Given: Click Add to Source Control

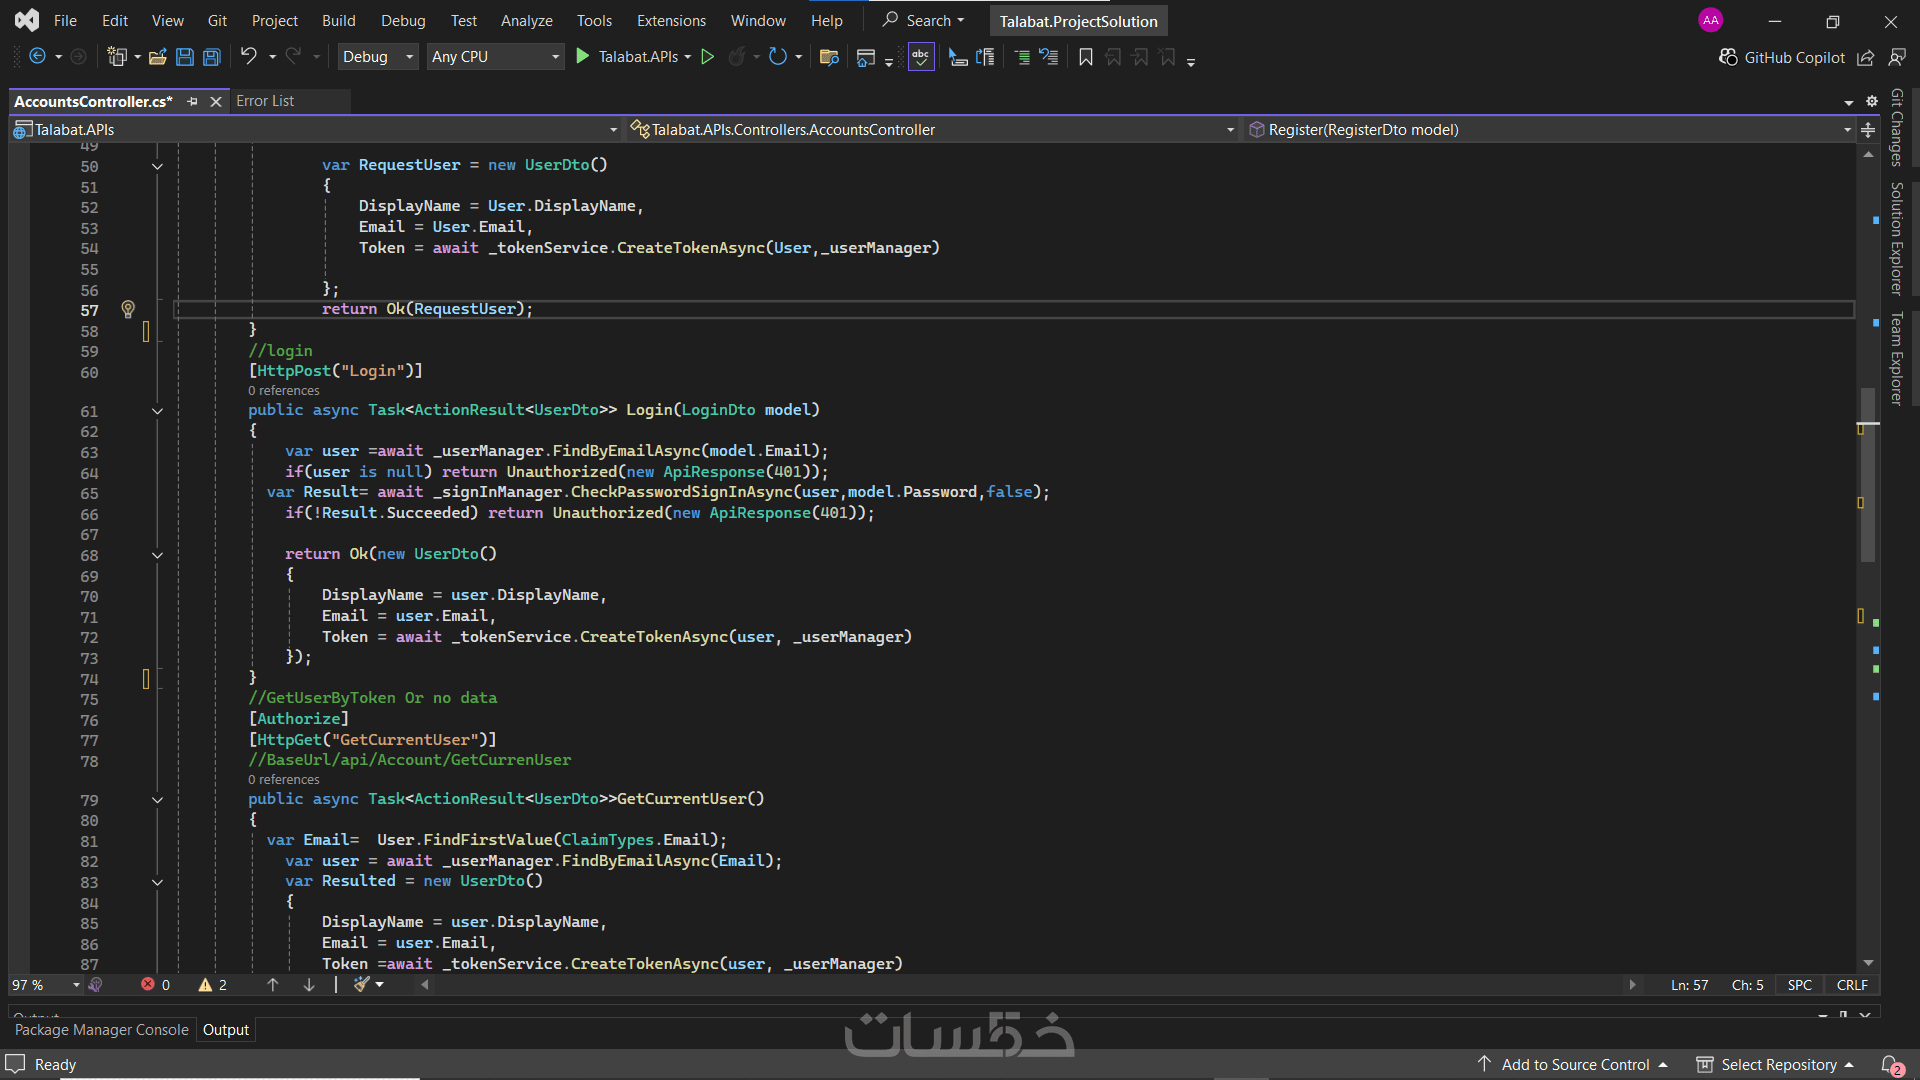Looking at the screenshot, I should (x=1575, y=1065).
